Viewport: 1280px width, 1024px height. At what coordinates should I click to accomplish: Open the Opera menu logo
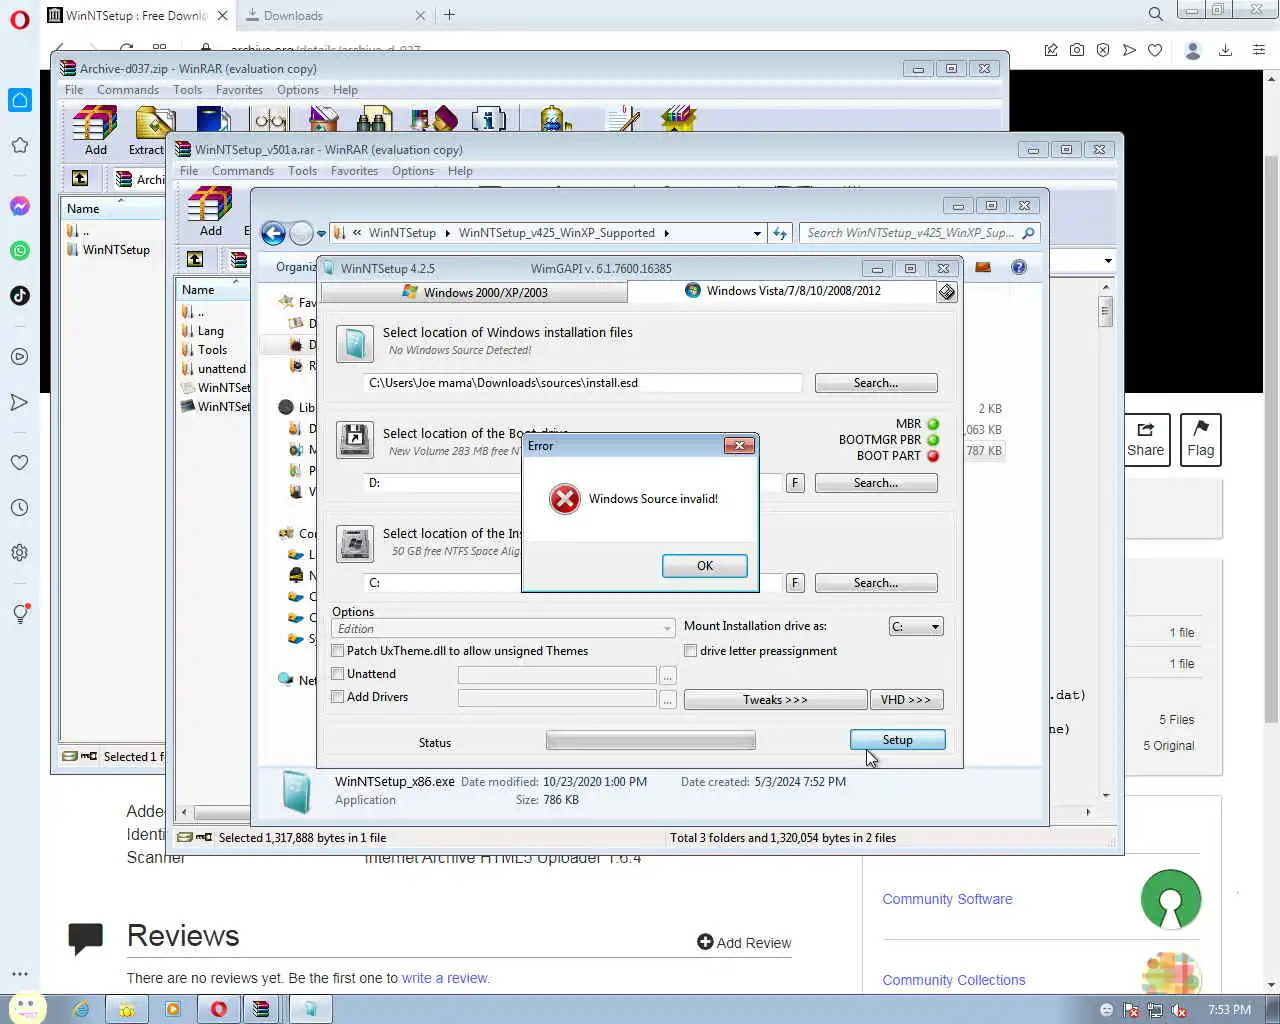[20, 19]
